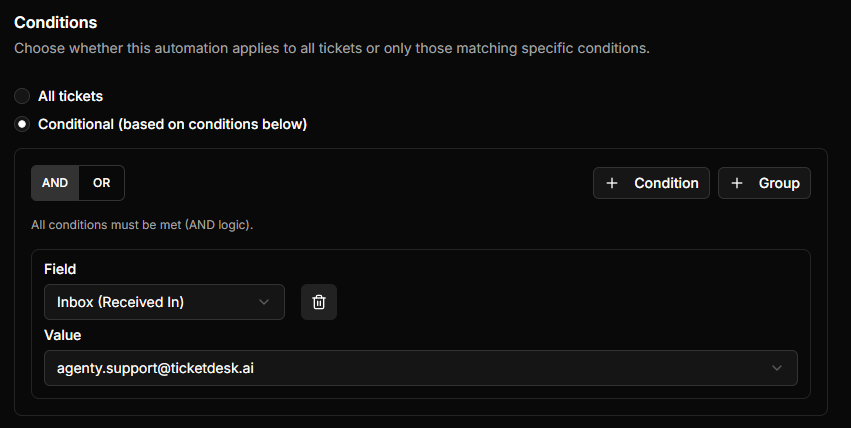851x428 pixels.
Task: Open the agenty.support@ticketdesk.ai value dropdown
Action: (x=400, y=368)
